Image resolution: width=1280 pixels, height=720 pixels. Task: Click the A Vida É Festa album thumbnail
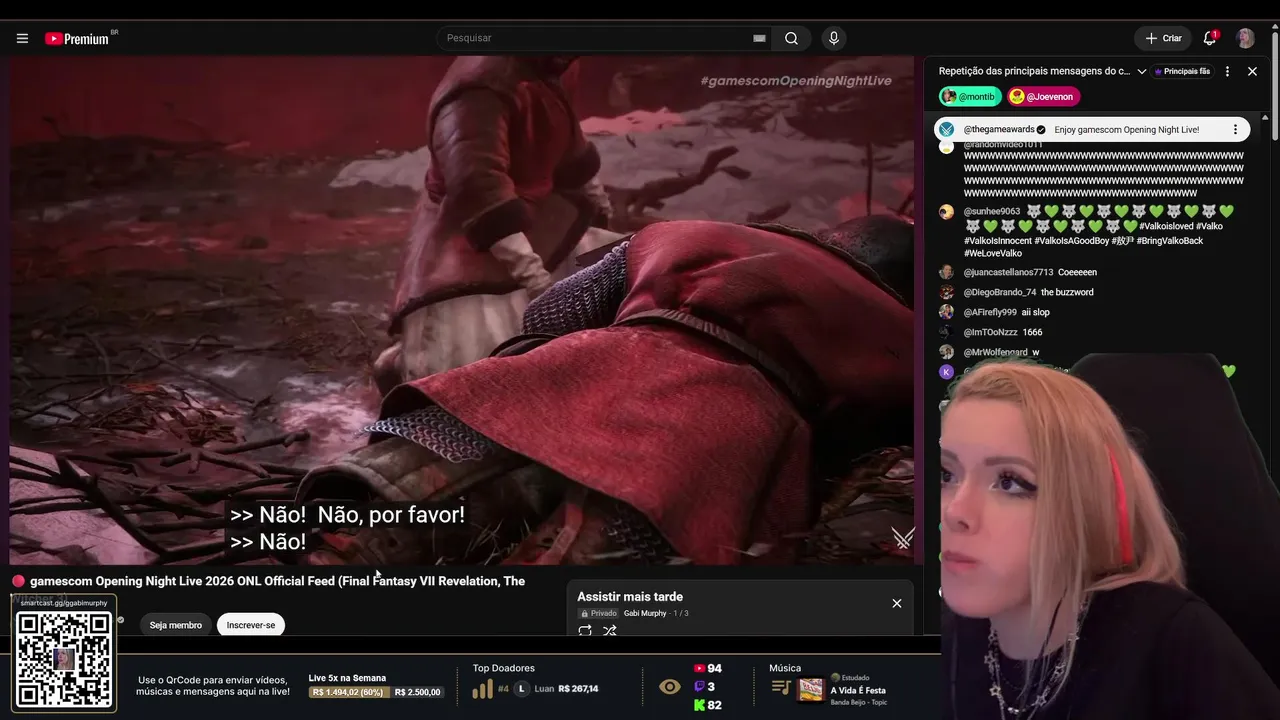(811, 690)
